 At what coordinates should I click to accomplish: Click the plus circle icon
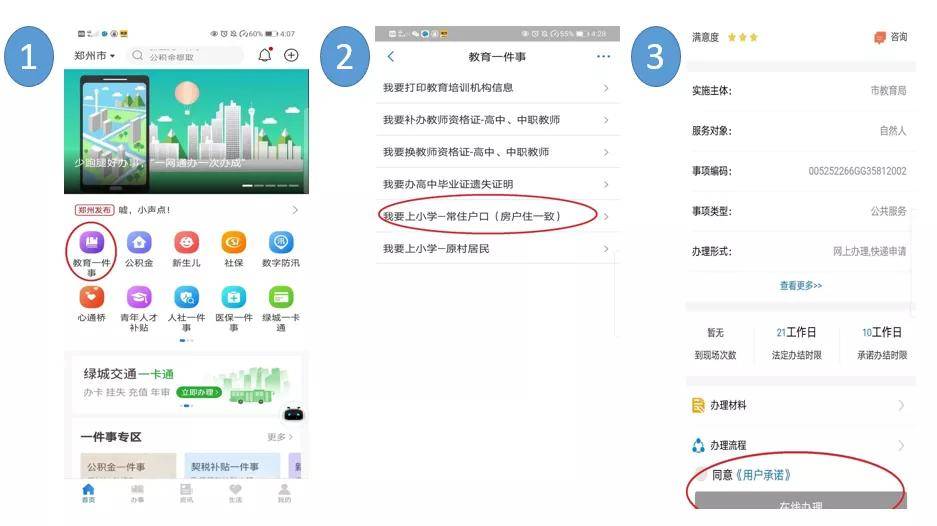click(x=291, y=55)
